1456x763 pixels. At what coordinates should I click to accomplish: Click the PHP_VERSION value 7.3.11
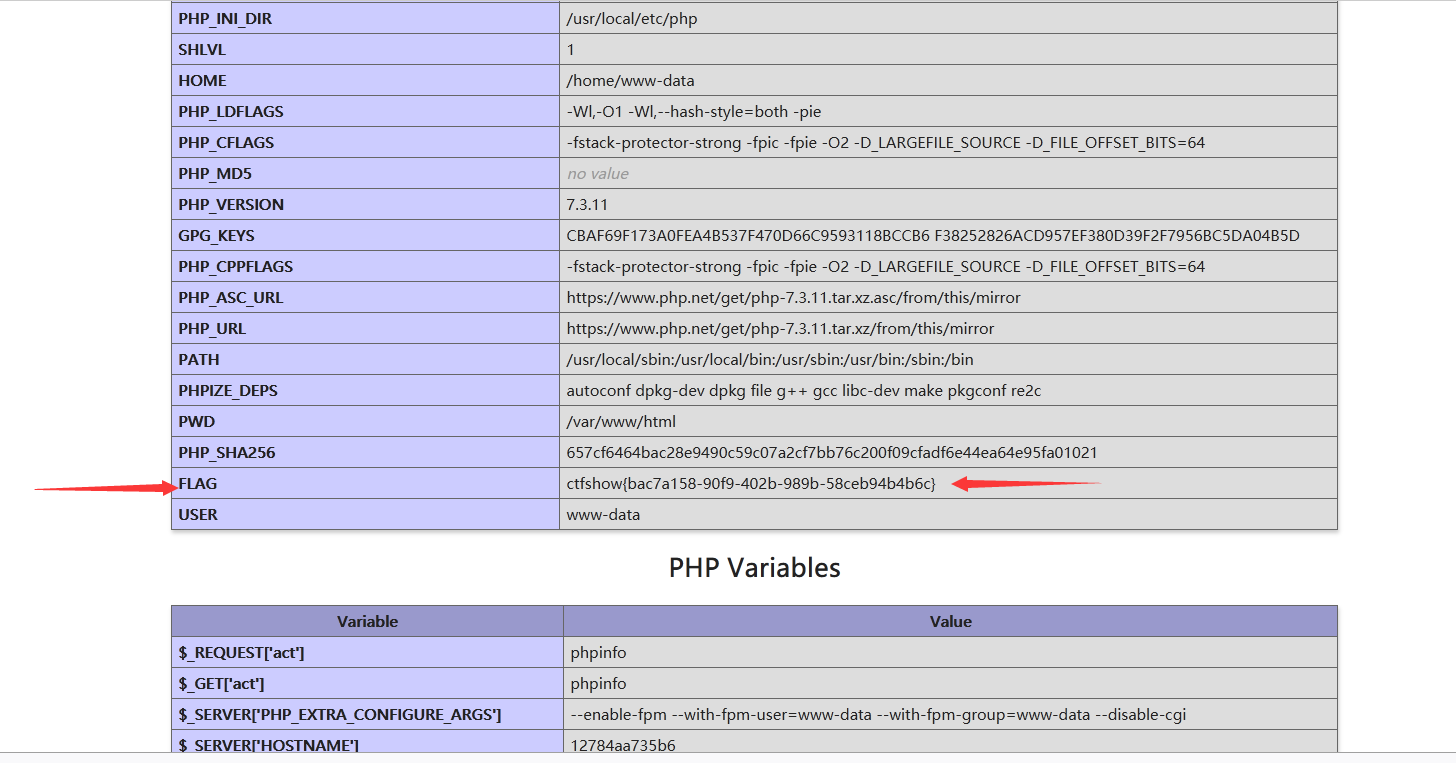click(x=587, y=205)
